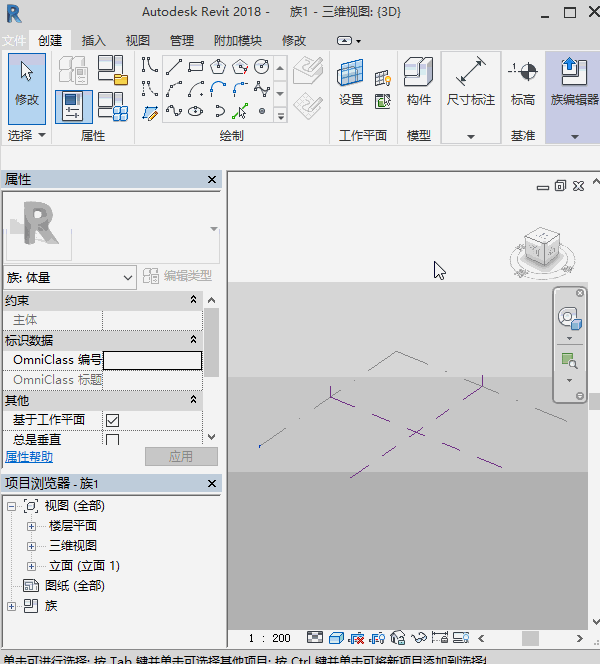
Task: Click the 属性帮助 link
Action: 29,457
